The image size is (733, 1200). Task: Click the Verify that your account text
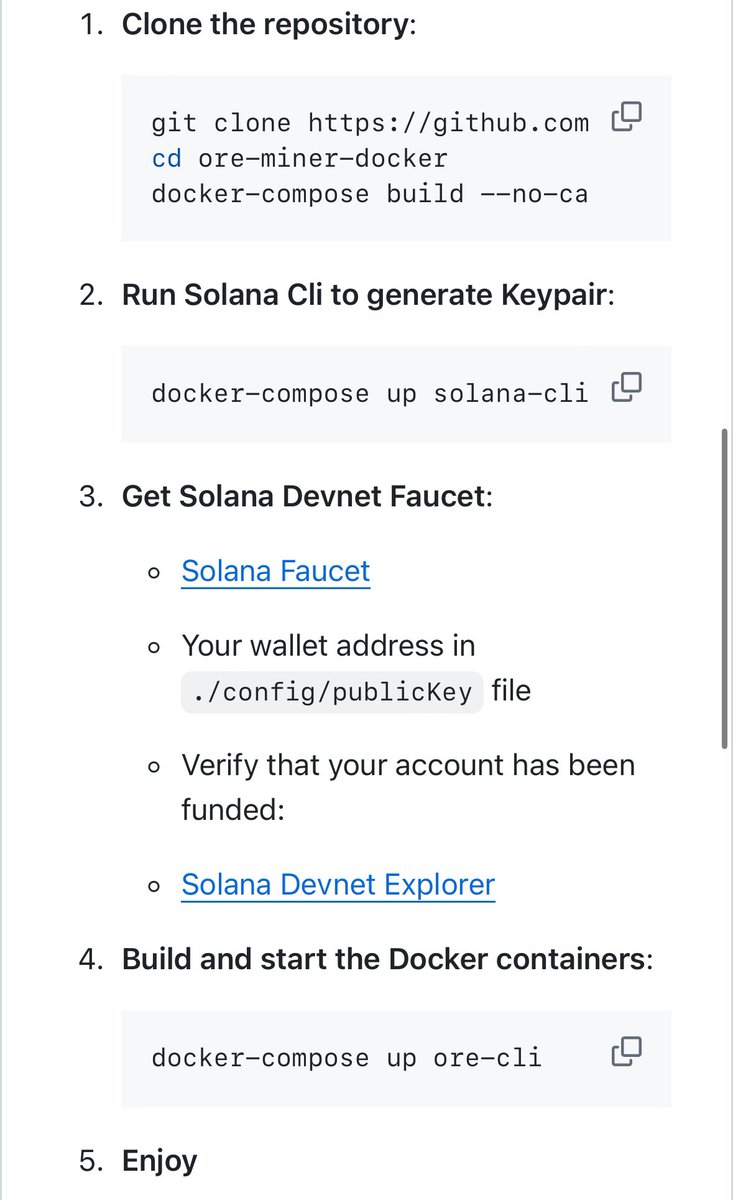[408, 766]
